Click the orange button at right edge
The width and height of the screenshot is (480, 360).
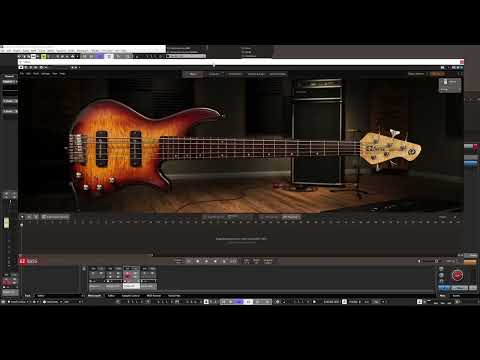tap(470, 262)
